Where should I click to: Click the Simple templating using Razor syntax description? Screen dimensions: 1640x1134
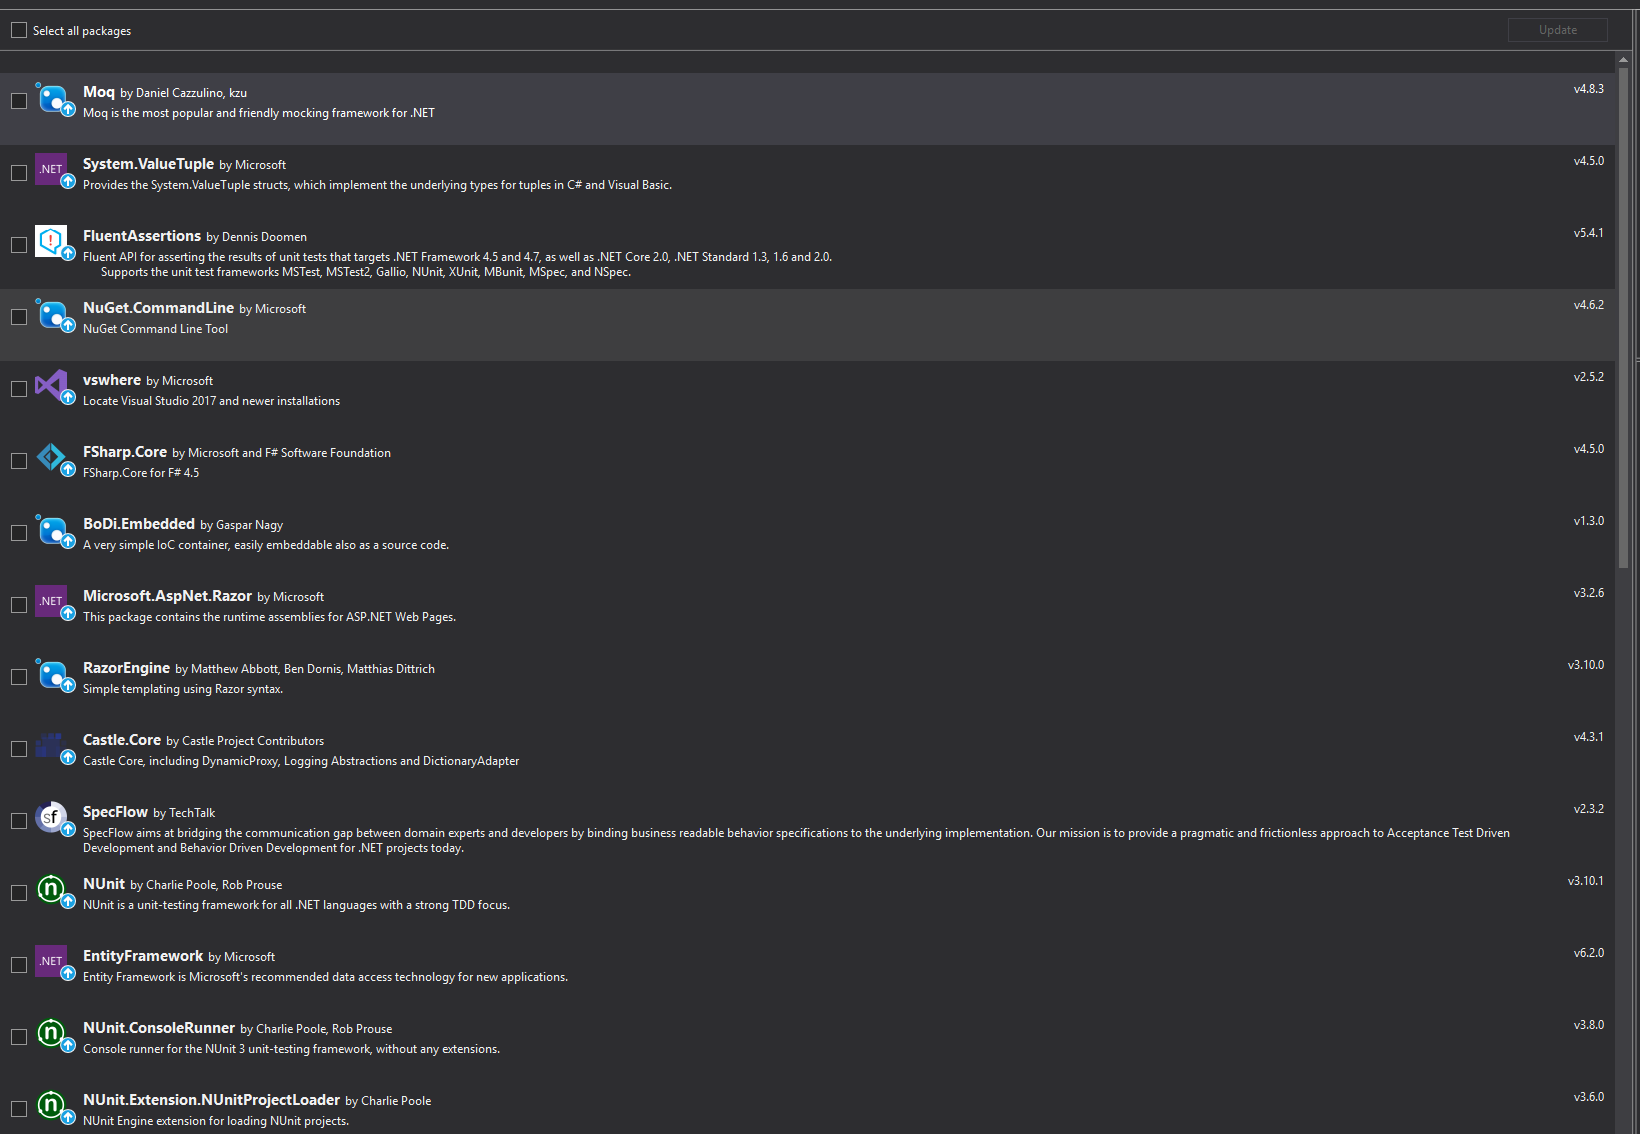click(183, 689)
